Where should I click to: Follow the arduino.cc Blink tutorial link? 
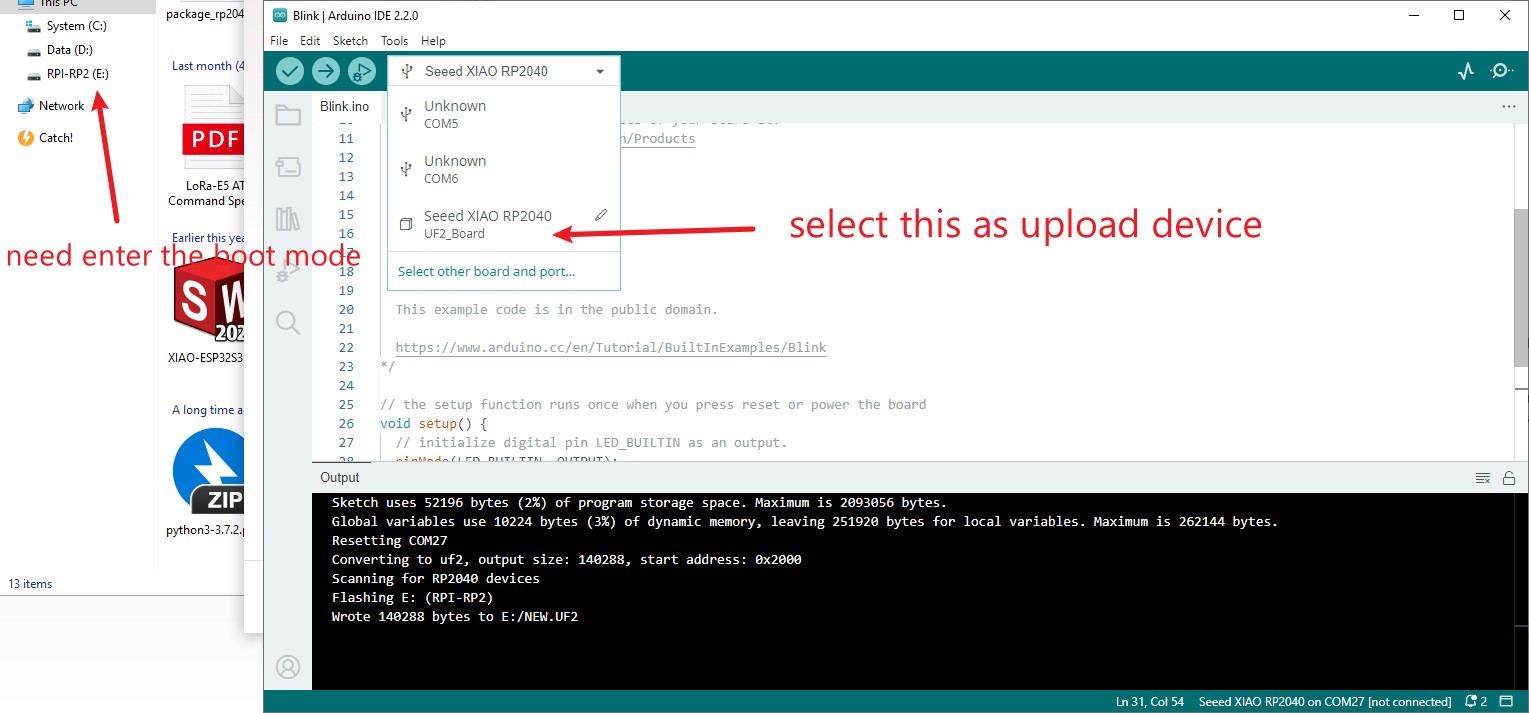[x=611, y=348]
